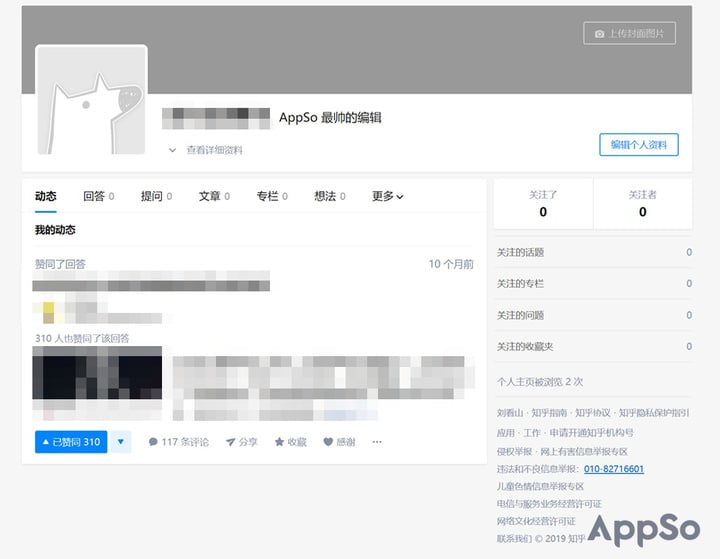Click the 侵权举报 link
This screenshot has height=559, width=720.
[x=514, y=452]
